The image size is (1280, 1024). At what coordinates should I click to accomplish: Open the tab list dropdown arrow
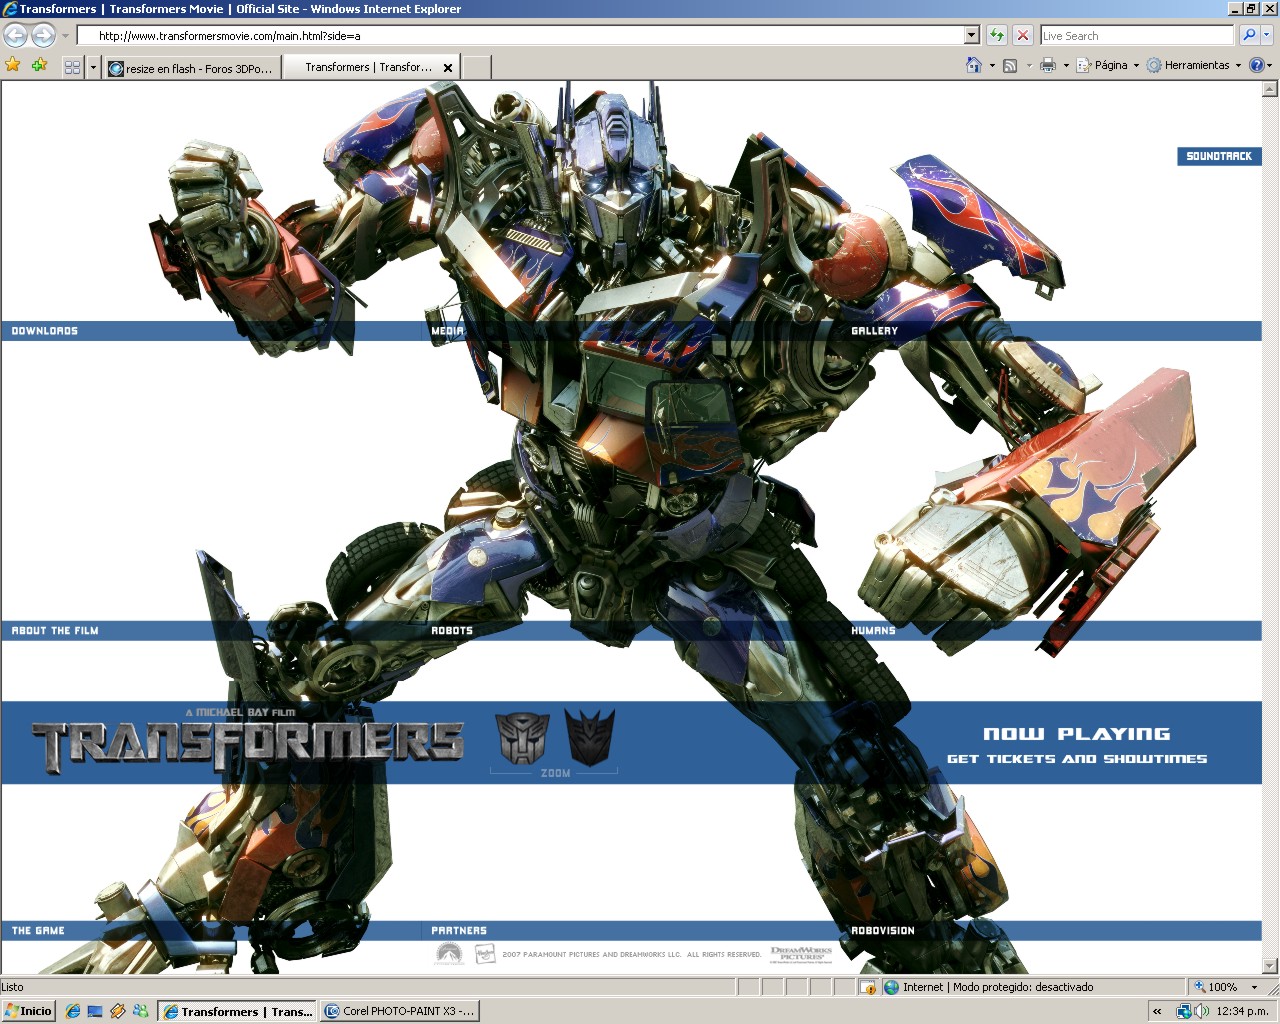pos(93,68)
